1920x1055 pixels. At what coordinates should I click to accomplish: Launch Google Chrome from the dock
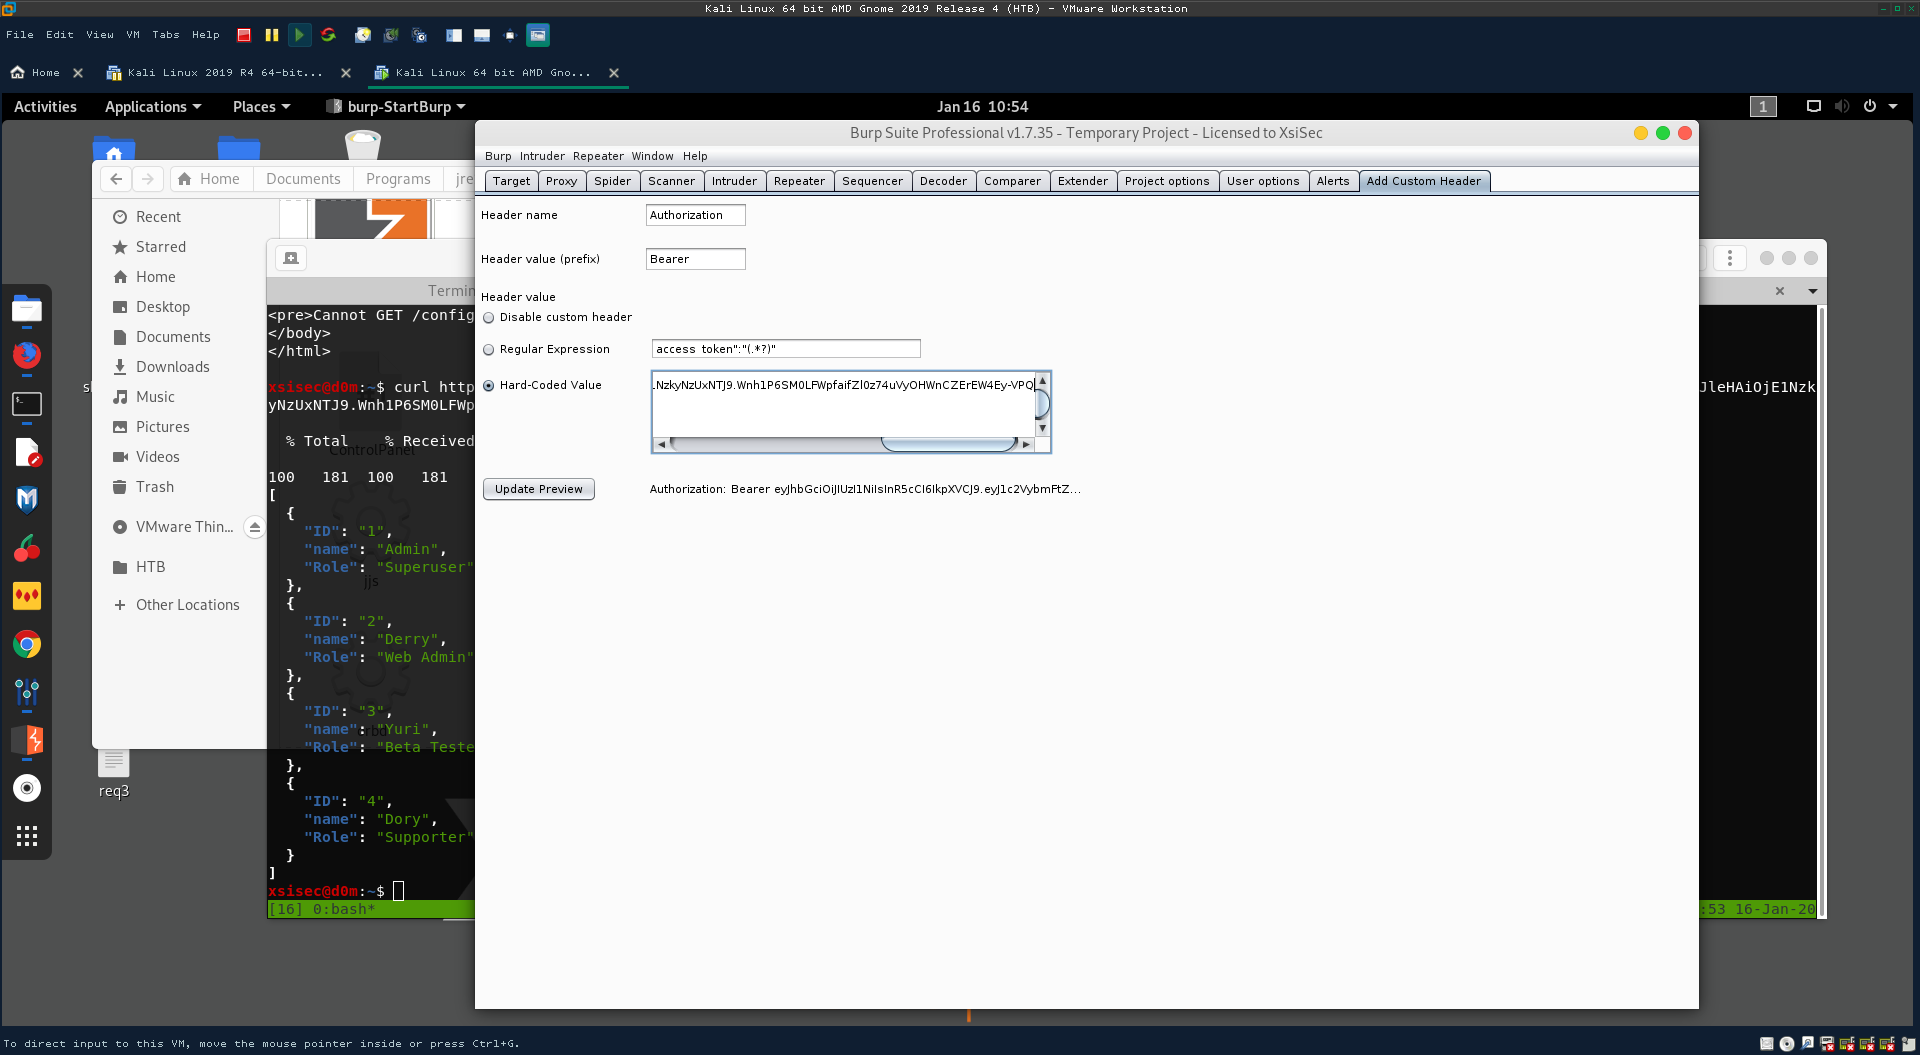tap(27, 644)
